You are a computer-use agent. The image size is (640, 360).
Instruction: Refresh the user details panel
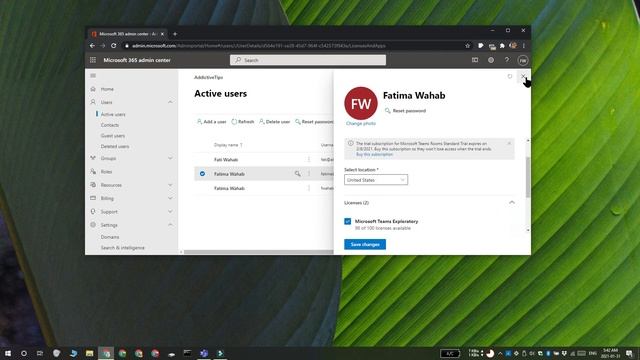(x=510, y=76)
